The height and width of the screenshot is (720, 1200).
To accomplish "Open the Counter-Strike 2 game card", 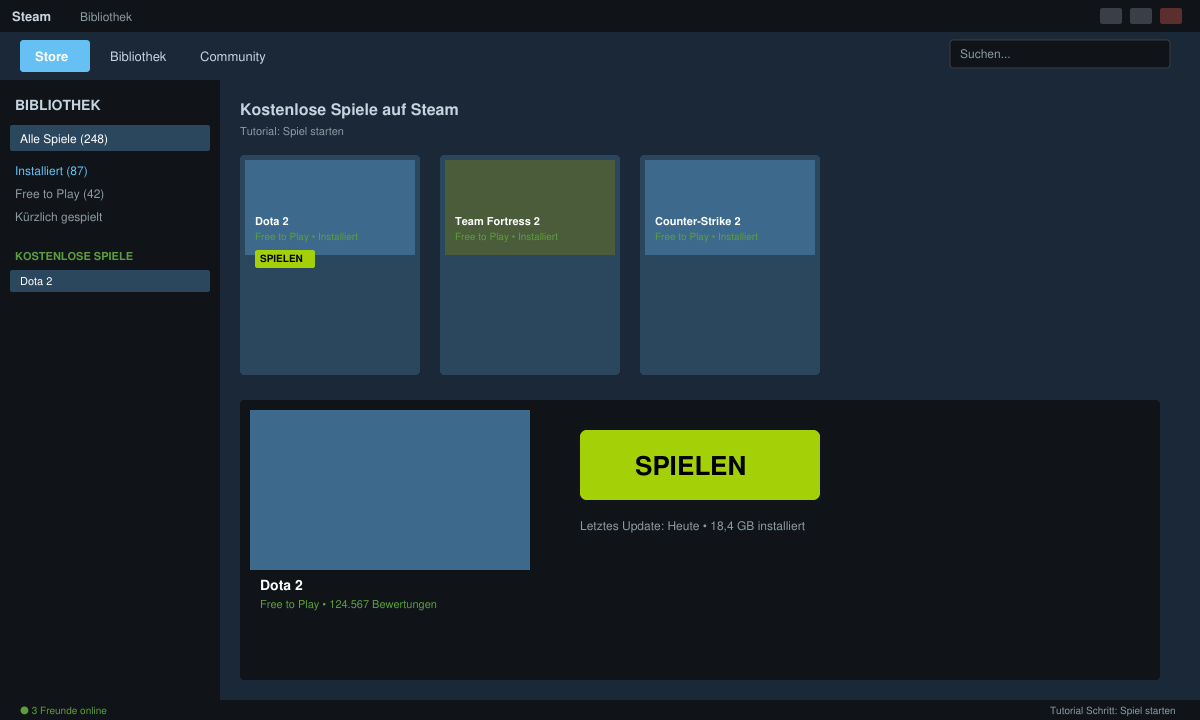I will click(x=730, y=265).
